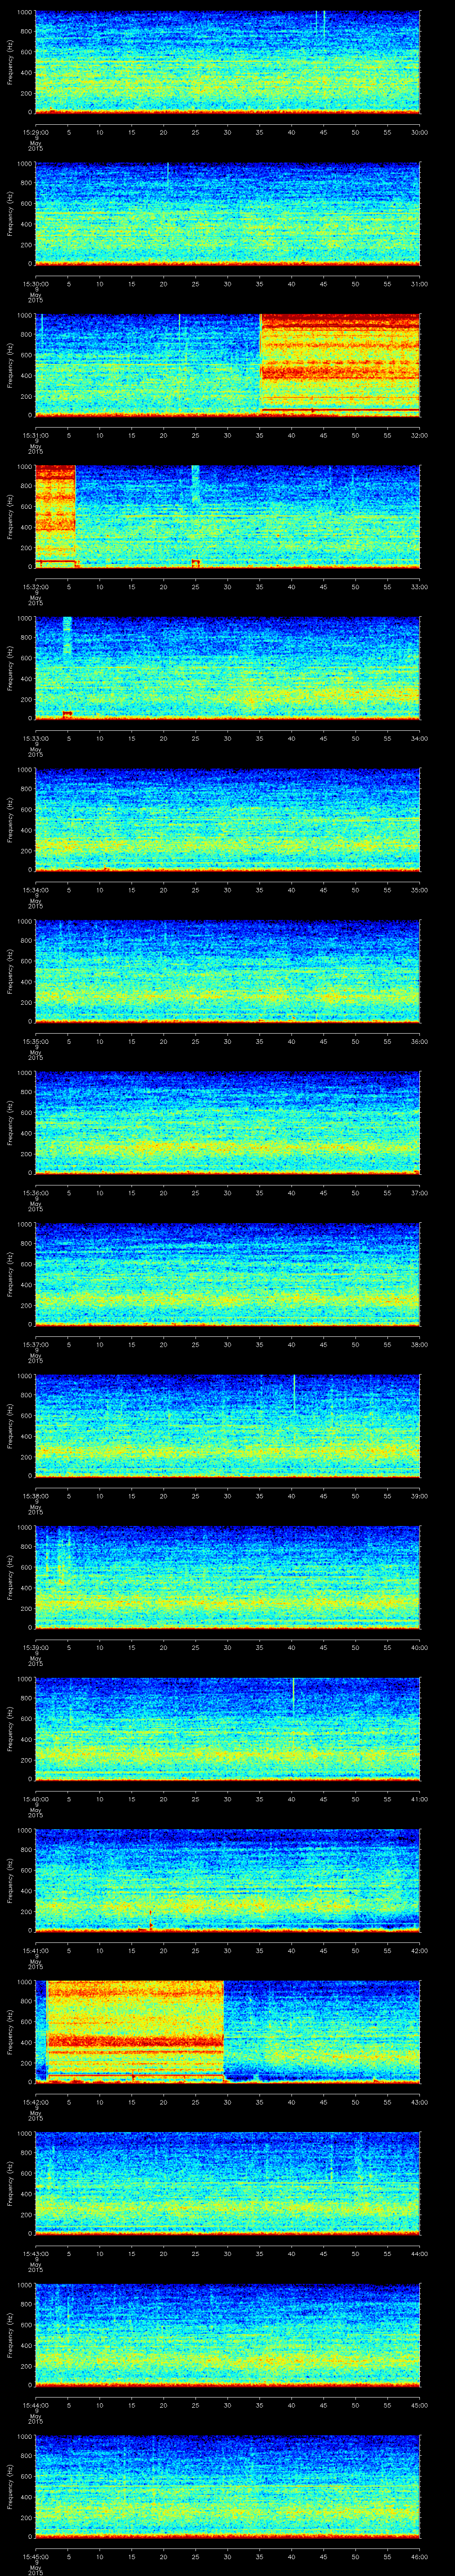Click the 45:00 end-of-axis time label

pos(419,2405)
